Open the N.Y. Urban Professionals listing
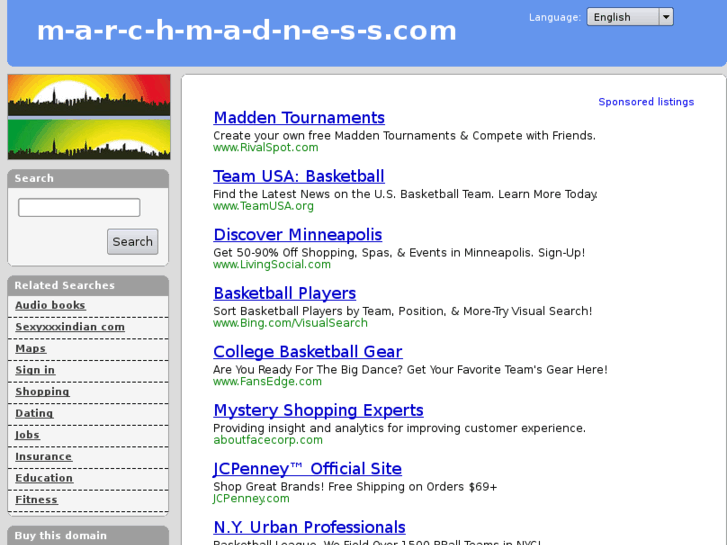 pyautogui.click(x=309, y=527)
